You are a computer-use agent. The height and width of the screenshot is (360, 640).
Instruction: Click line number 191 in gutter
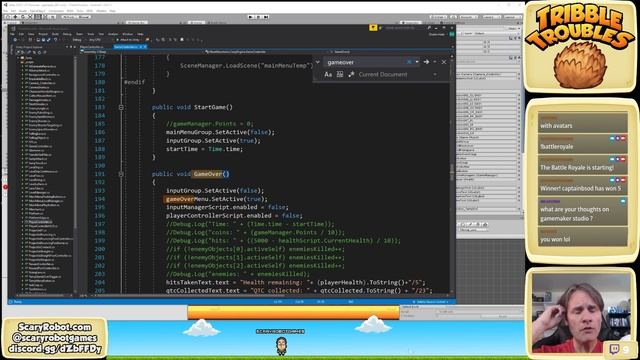coord(100,174)
